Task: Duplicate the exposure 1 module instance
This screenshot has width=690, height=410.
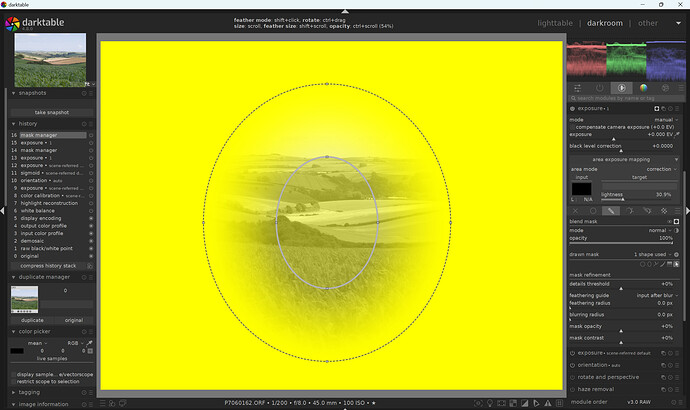Action: pyautogui.click(x=664, y=109)
